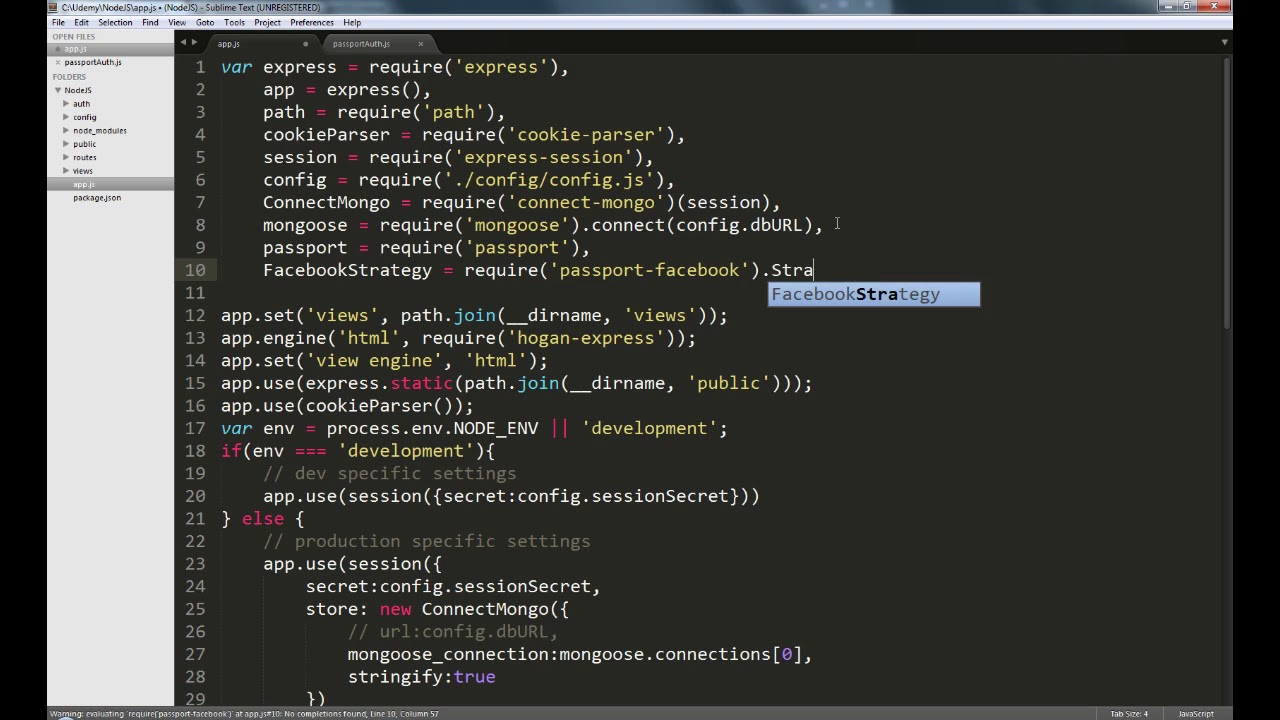
Task: Switch to the passportAuth.js tab
Action: (361, 44)
